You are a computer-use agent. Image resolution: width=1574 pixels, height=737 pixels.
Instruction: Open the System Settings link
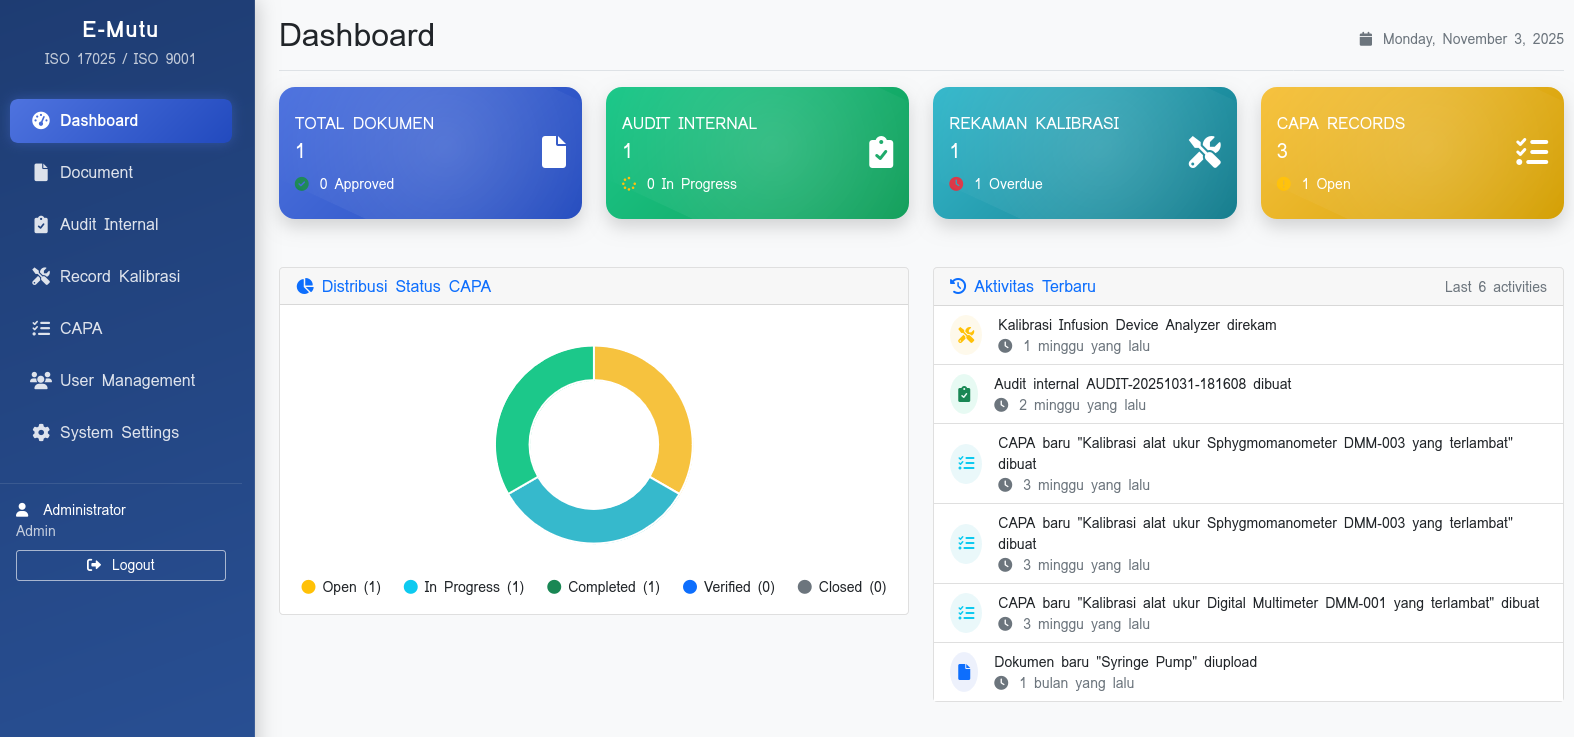click(x=119, y=433)
